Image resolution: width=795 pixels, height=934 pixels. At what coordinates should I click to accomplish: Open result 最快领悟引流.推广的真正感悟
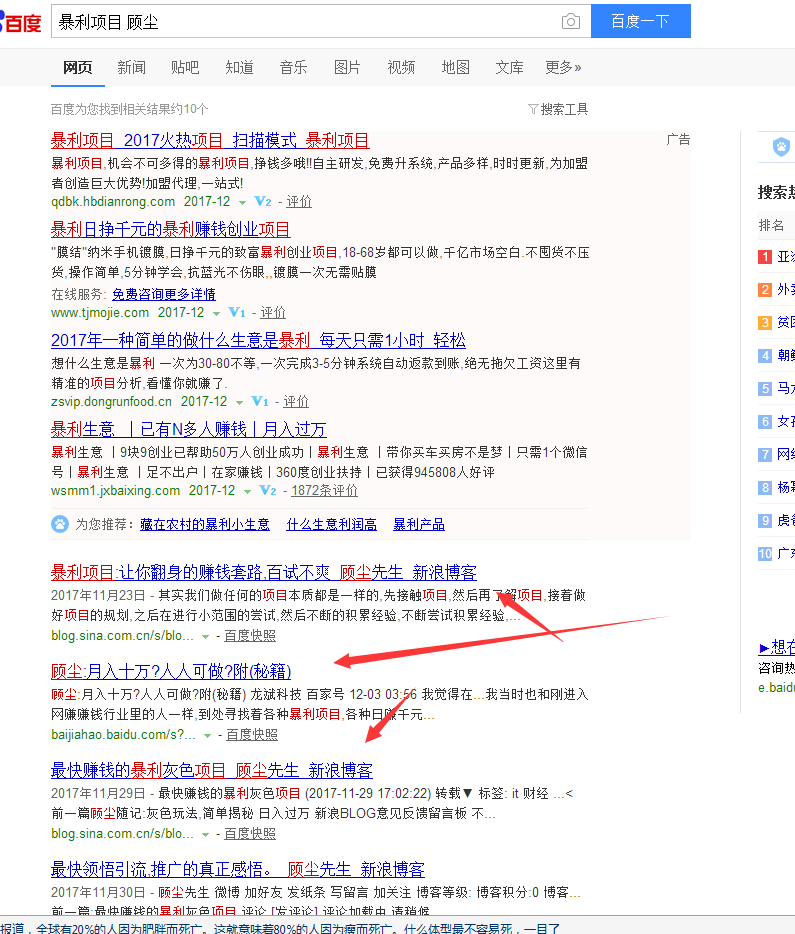tap(238, 869)
